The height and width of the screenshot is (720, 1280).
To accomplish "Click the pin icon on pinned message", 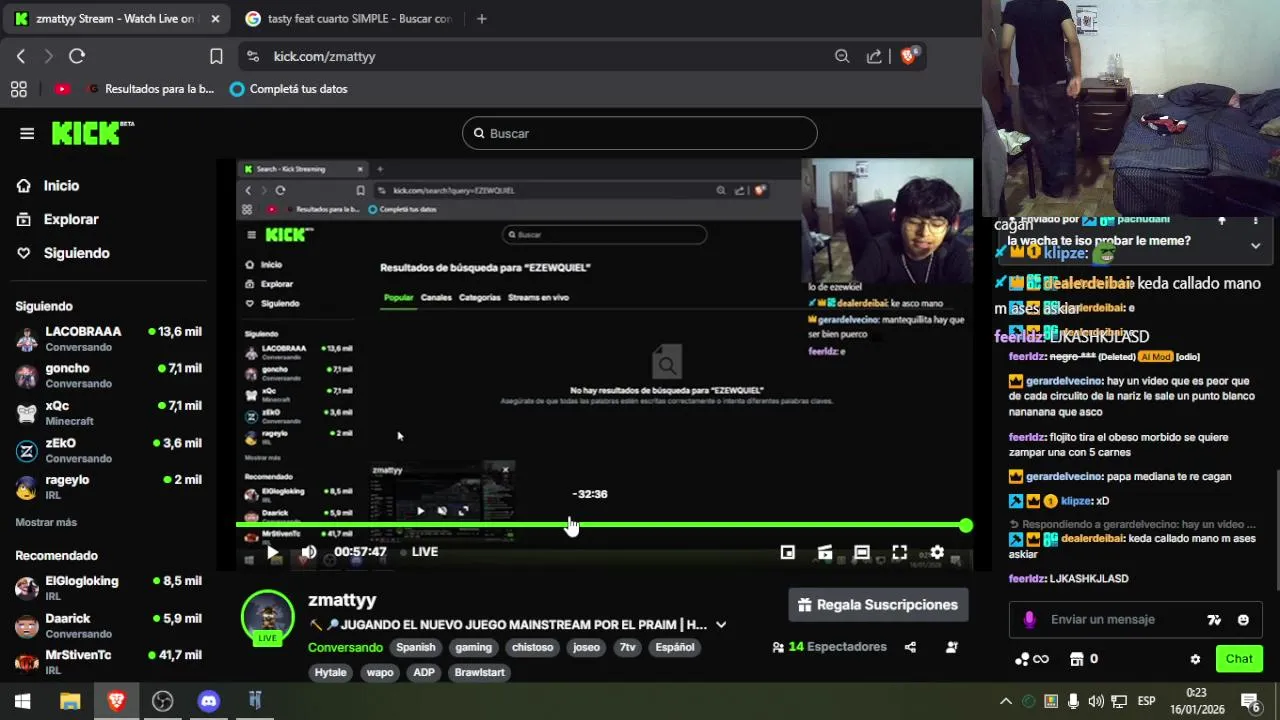I will 1221,220.
